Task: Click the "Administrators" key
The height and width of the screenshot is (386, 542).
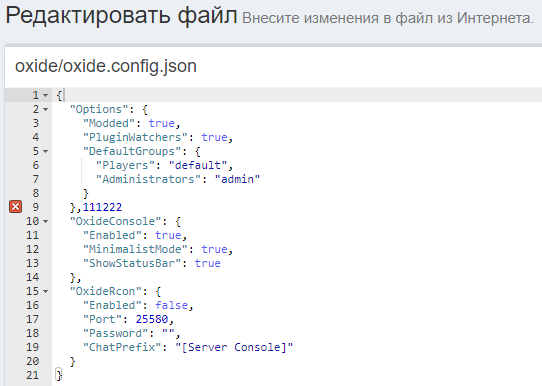Action: pyautogui.click(x=148, y=179)
